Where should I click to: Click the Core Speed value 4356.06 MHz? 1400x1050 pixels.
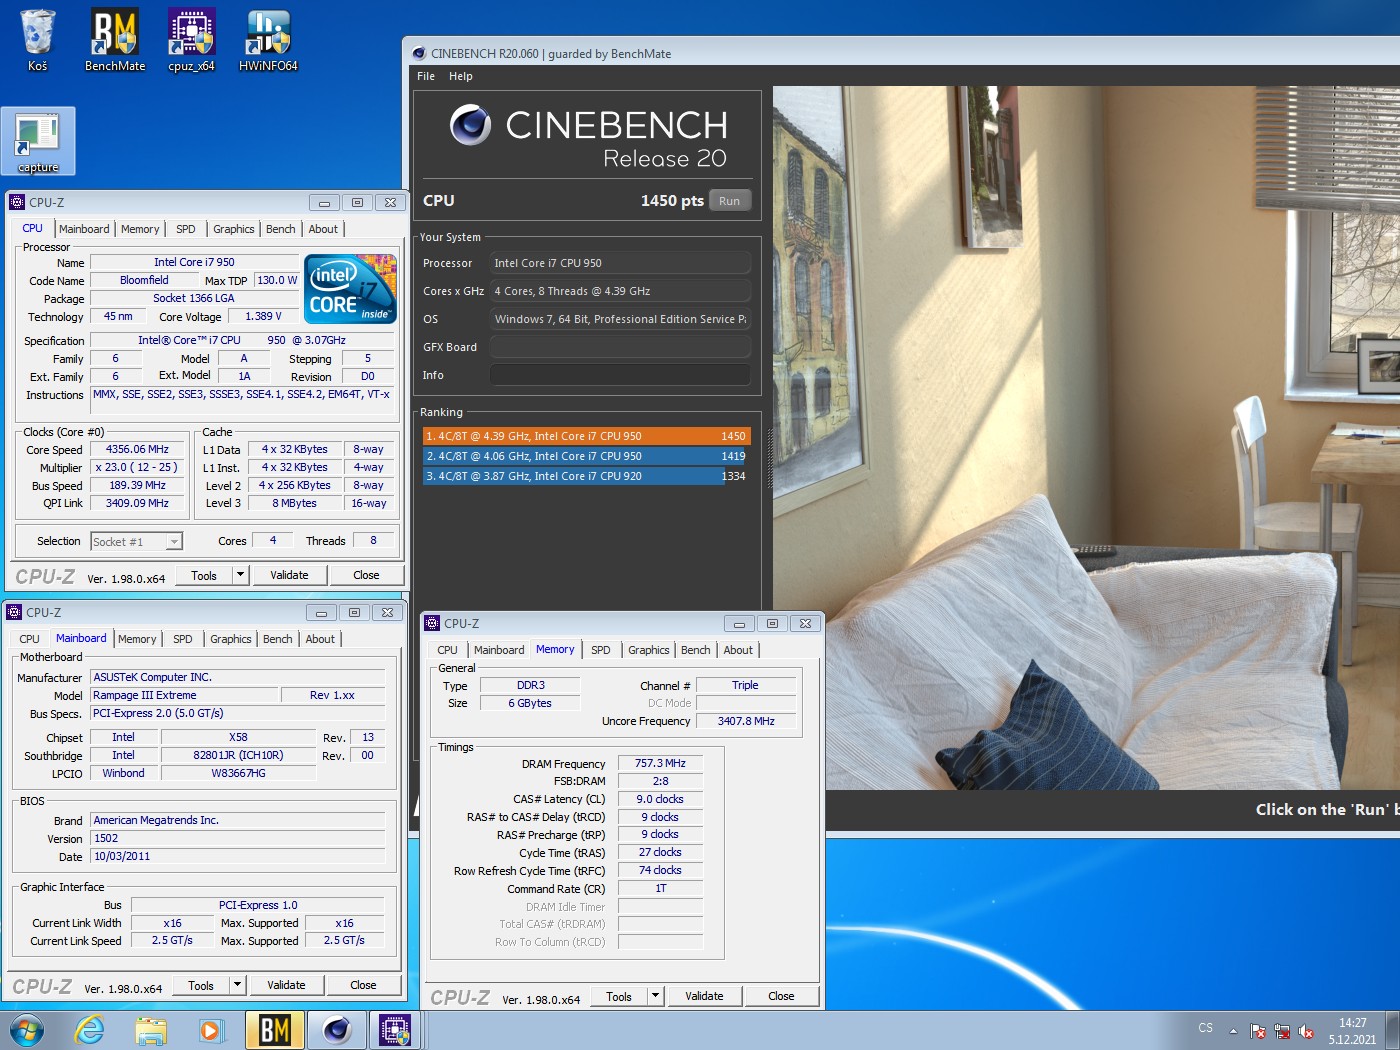pyautogui.click(x=138, y=449)
